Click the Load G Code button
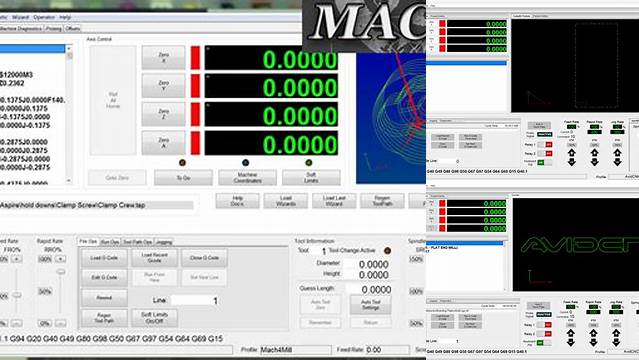Screen dimensions: 639x360 (104, 258)
